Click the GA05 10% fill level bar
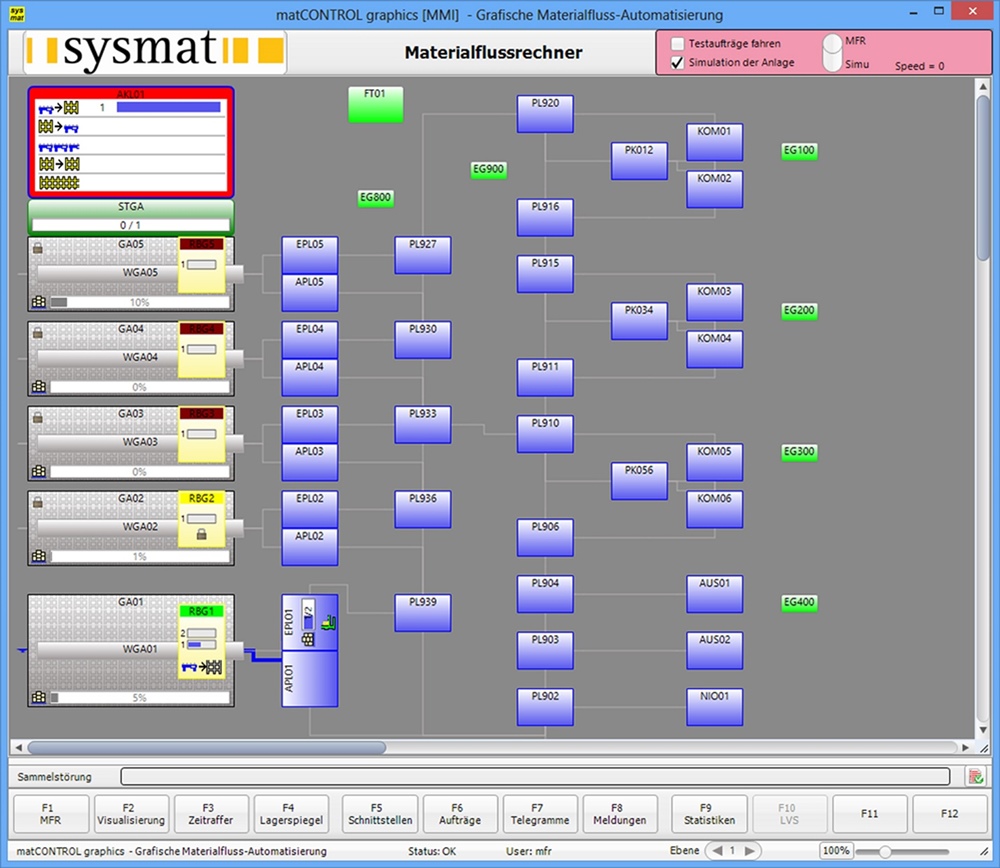This screenshot has height=868, width=1000. tap(140, 302)
